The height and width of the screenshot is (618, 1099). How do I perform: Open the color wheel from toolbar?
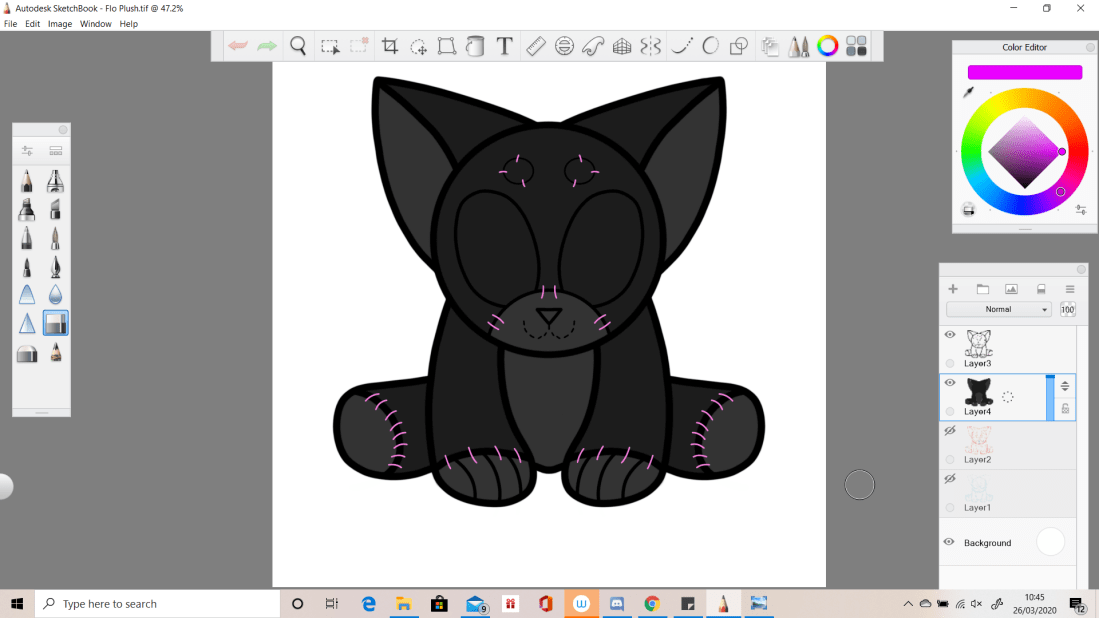tap(827, 46)
